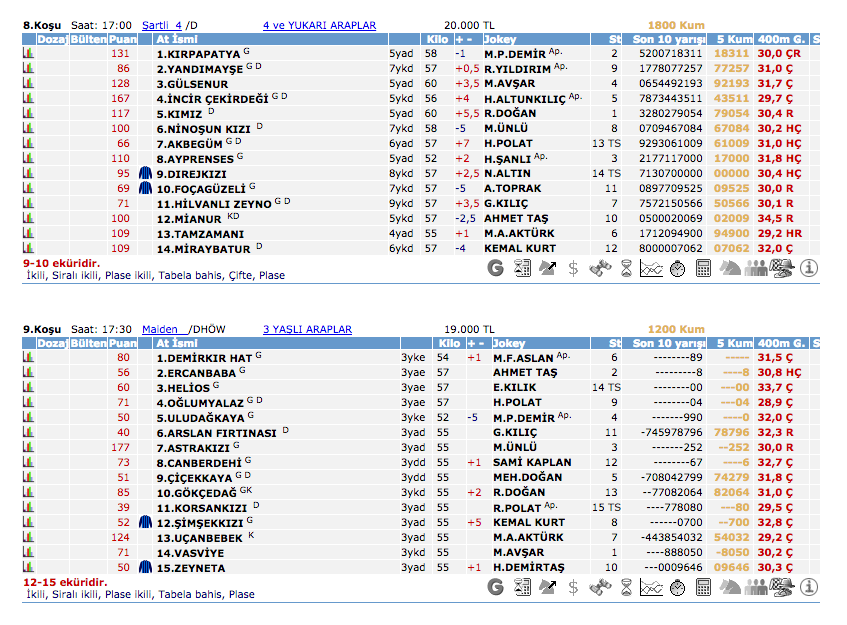The image size is (847, 625).
Task: Open the 3 YASLI ARAPLAR link
Action: pos(307,329)
